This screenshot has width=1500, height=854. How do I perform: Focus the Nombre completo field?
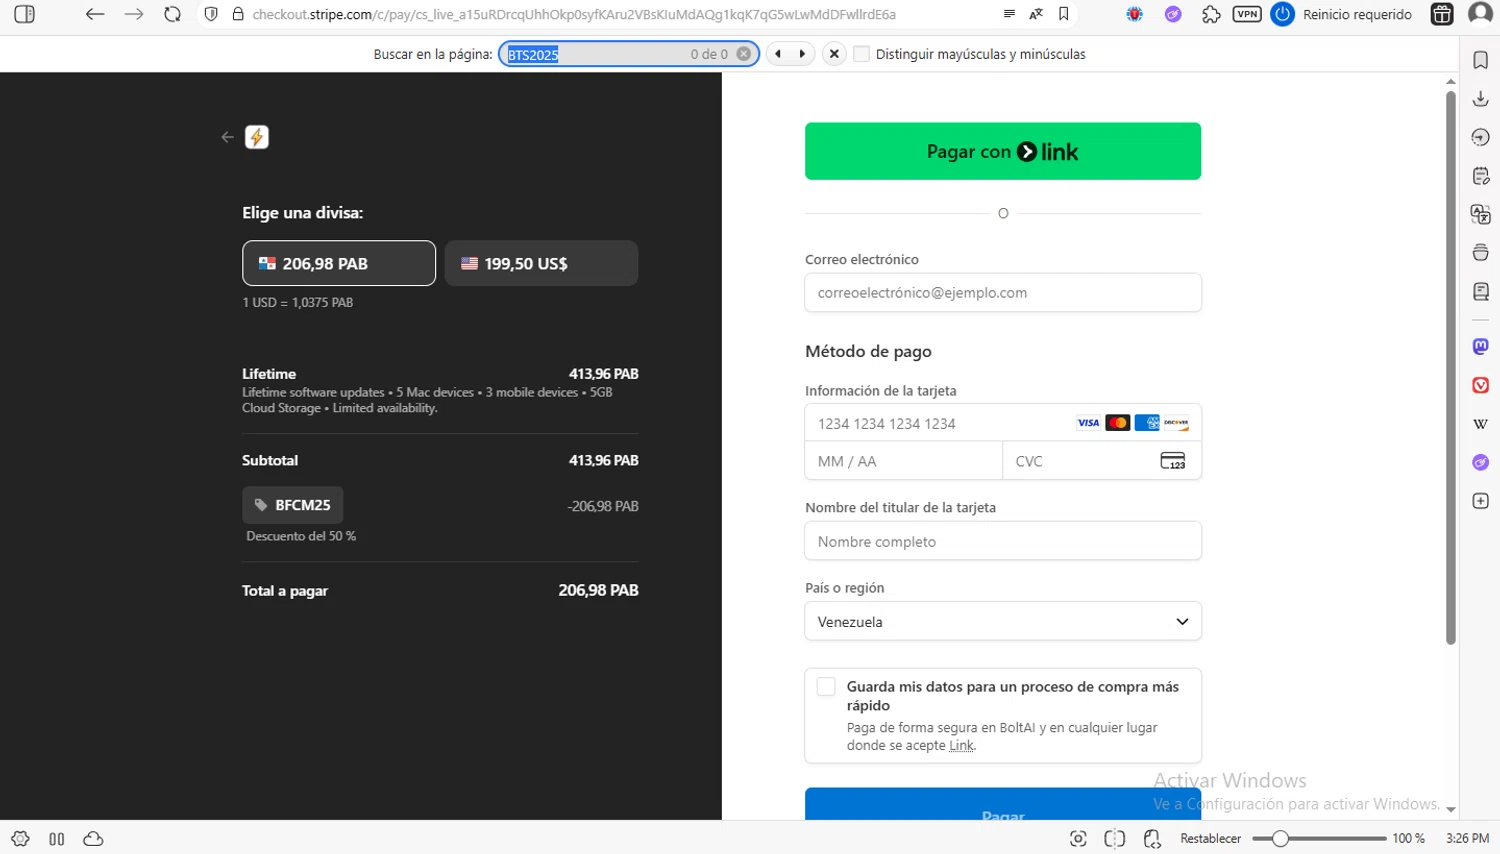tap(1003, 541)
